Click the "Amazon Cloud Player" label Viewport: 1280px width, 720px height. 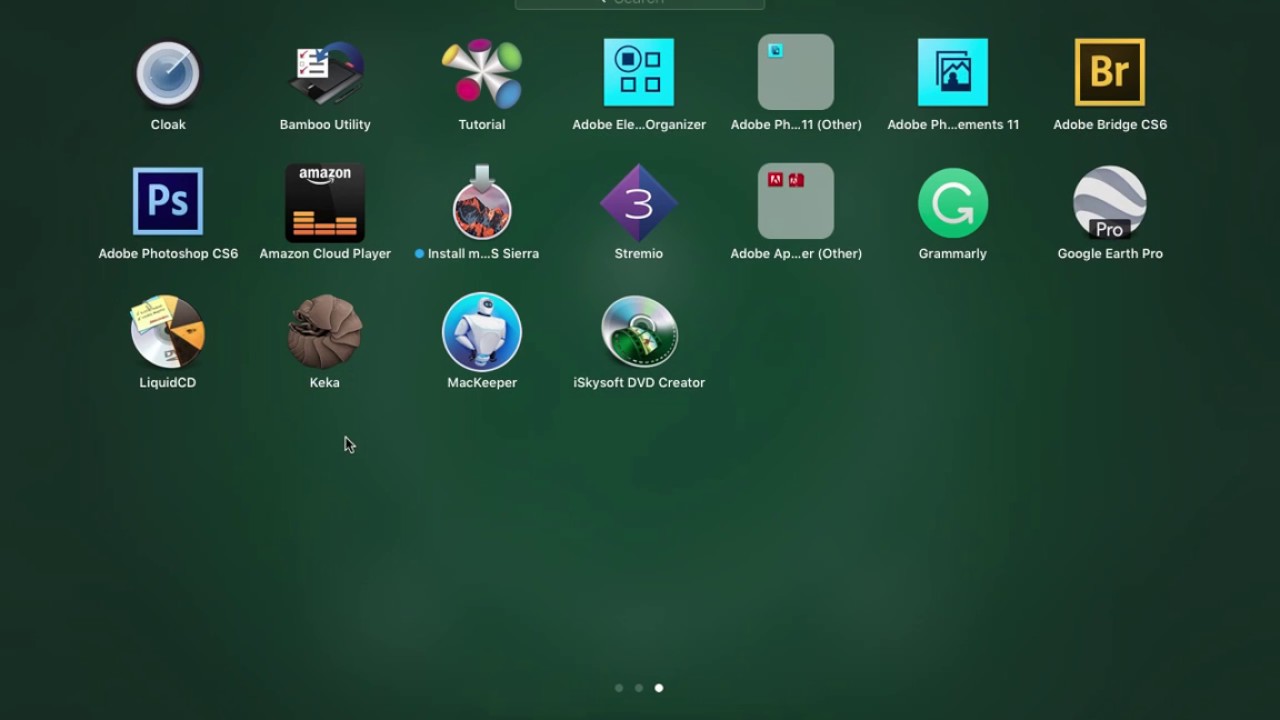tap(325, 254)
